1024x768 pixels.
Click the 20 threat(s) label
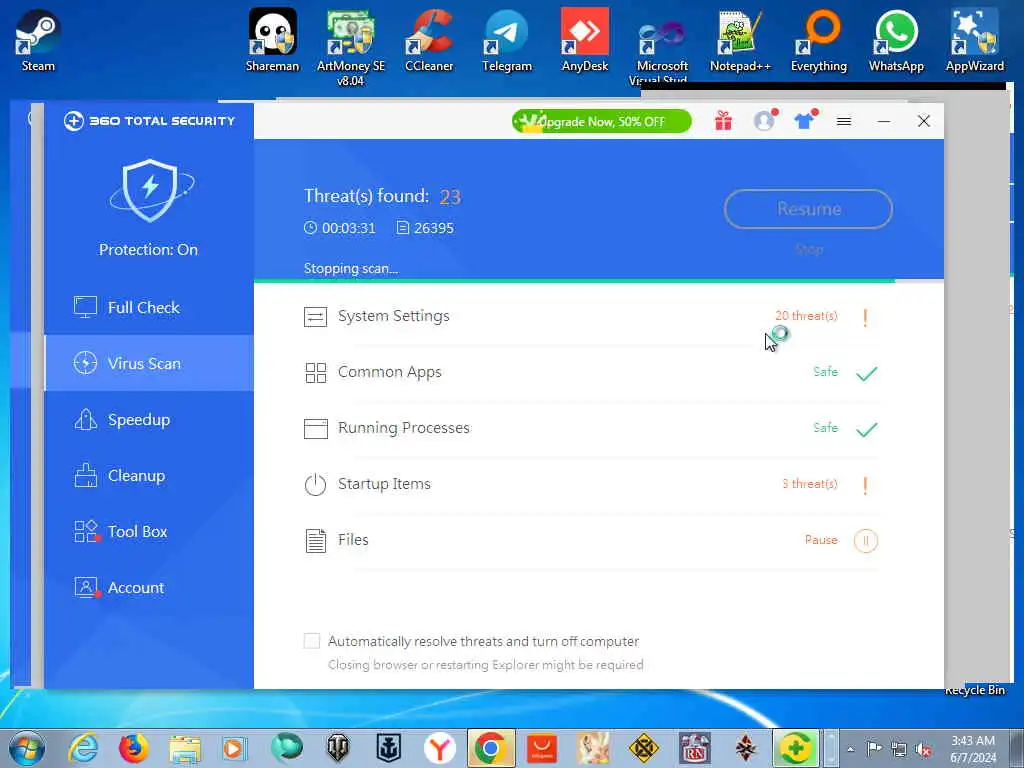[x=806, y=315]
